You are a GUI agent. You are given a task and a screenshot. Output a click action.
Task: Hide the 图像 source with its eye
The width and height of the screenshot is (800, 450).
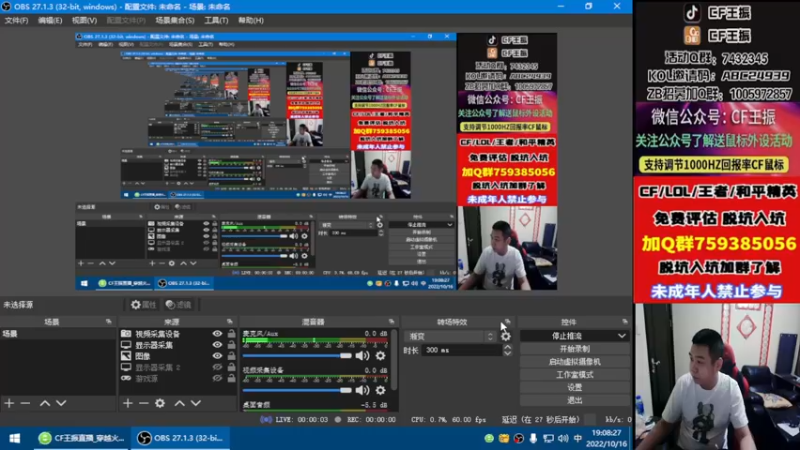(217, 356)
